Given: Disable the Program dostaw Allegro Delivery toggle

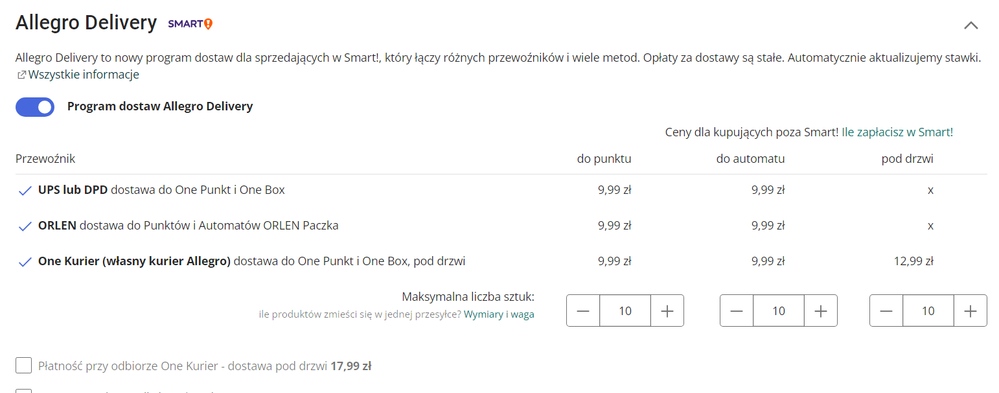Looking at the screenshot, I should [x=35, y=107].
